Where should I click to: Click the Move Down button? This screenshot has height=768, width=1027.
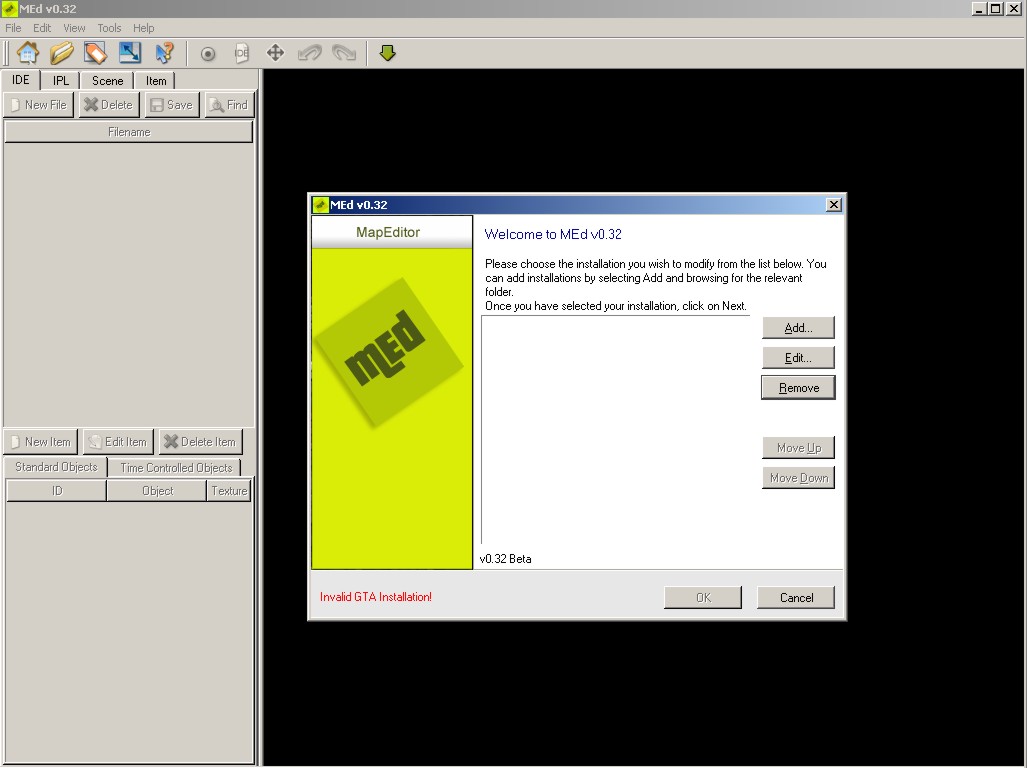[x=798, y=478]
